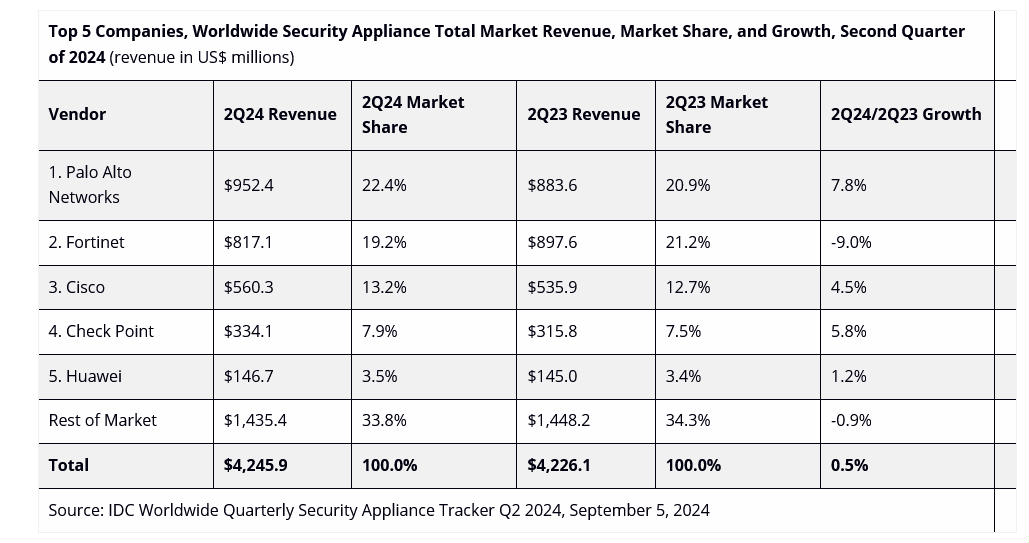Viewport: 1029px width, 543px height.
Task: Click the -0.9% growth value
Action: pyautogui.click(x=851, y=420)
